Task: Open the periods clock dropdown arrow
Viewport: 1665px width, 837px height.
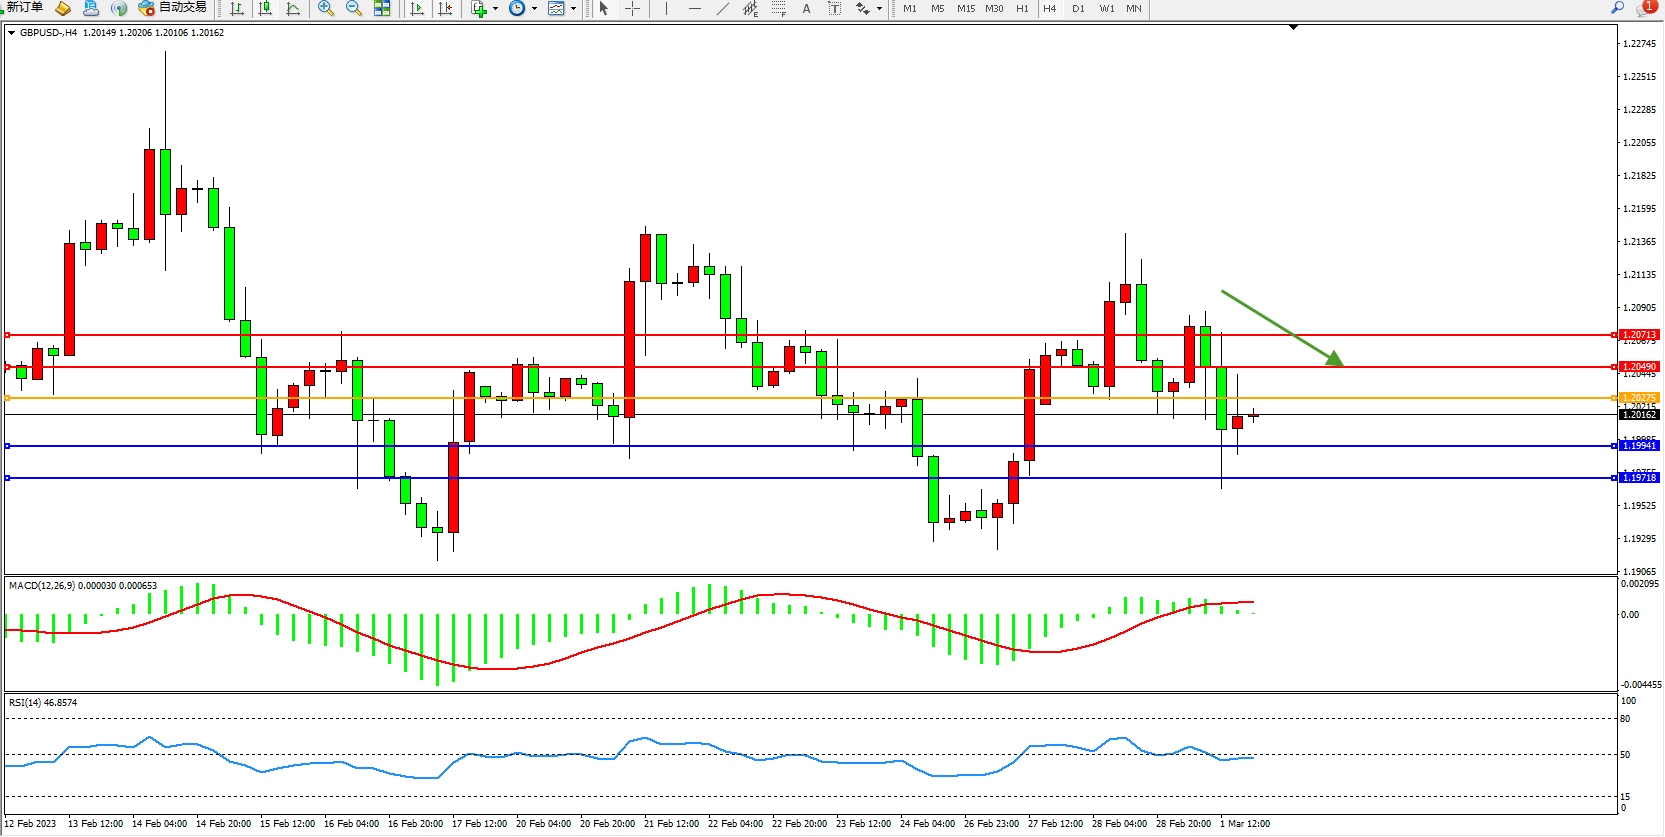Action: (x=534, y=9)
